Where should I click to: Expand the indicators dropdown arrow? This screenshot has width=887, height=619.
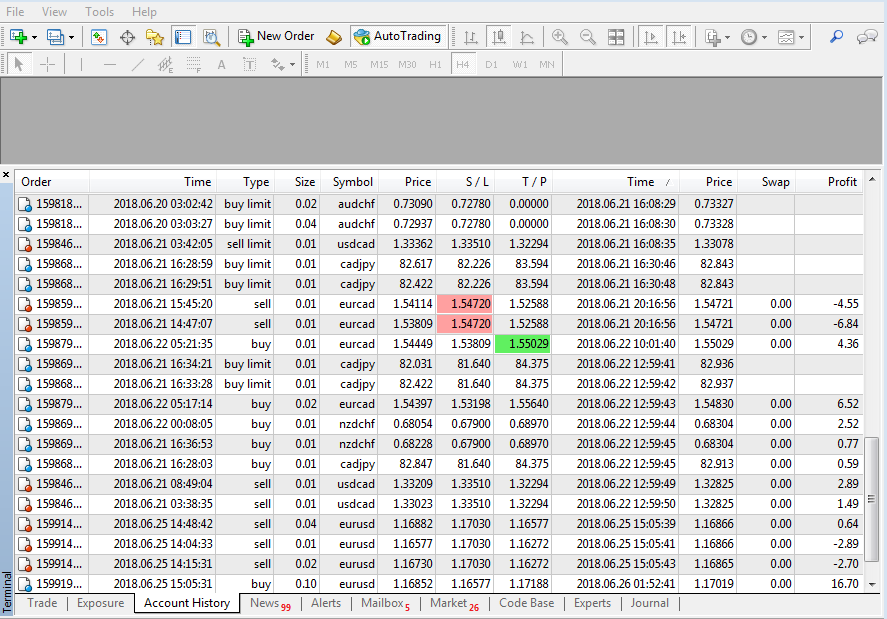[727, 37]
